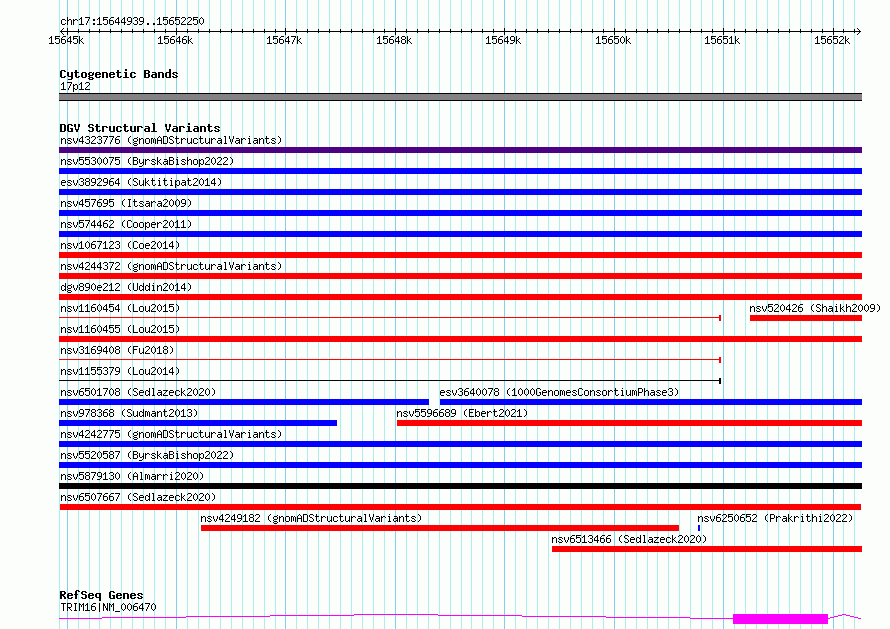The height and width of the screenshot is (629, 890).
Task: Select the 17p12 band label
Action: pyautogui.click(x=75, y=86)
